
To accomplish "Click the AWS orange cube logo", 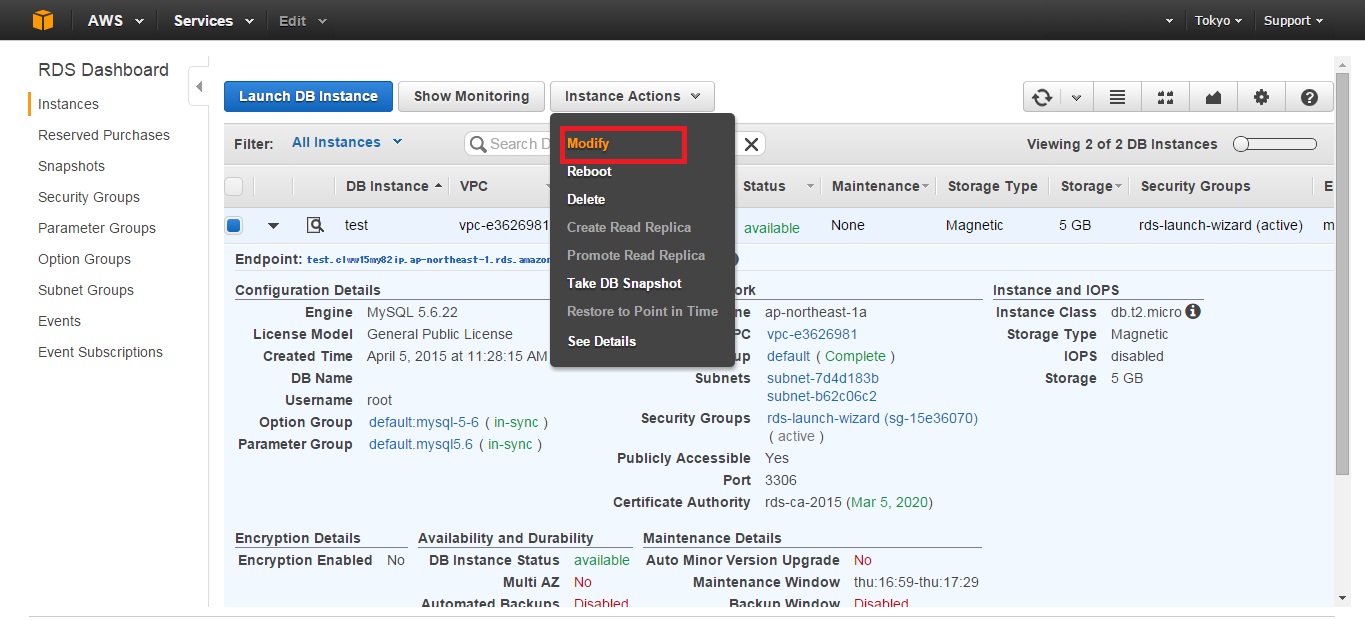I will coord(42,20).
